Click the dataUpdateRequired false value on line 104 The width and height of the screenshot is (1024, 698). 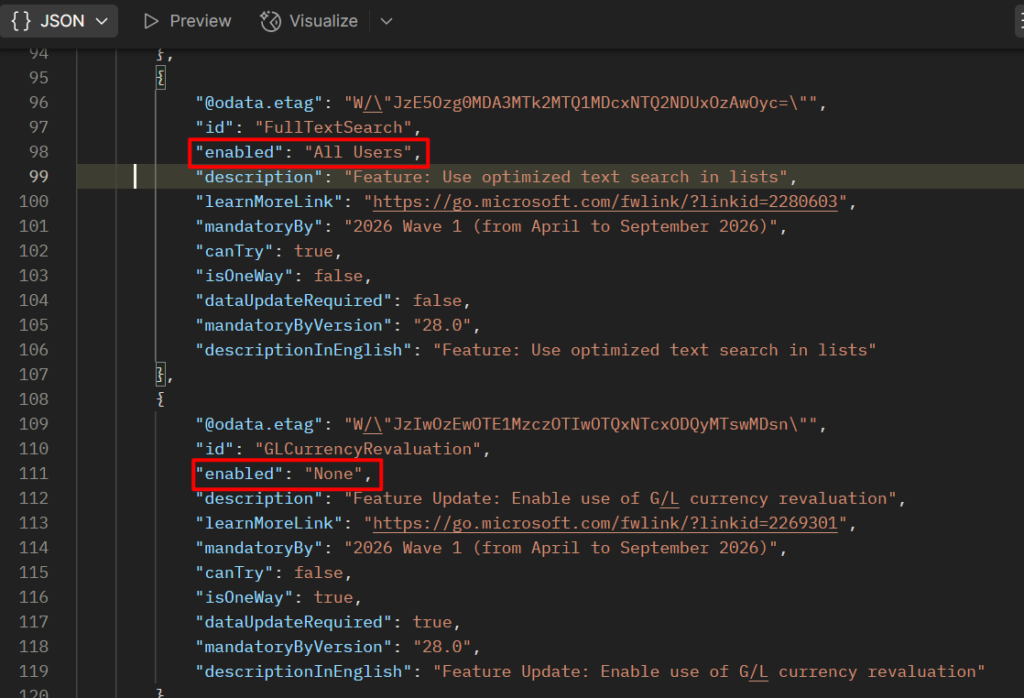click(437, 300)
